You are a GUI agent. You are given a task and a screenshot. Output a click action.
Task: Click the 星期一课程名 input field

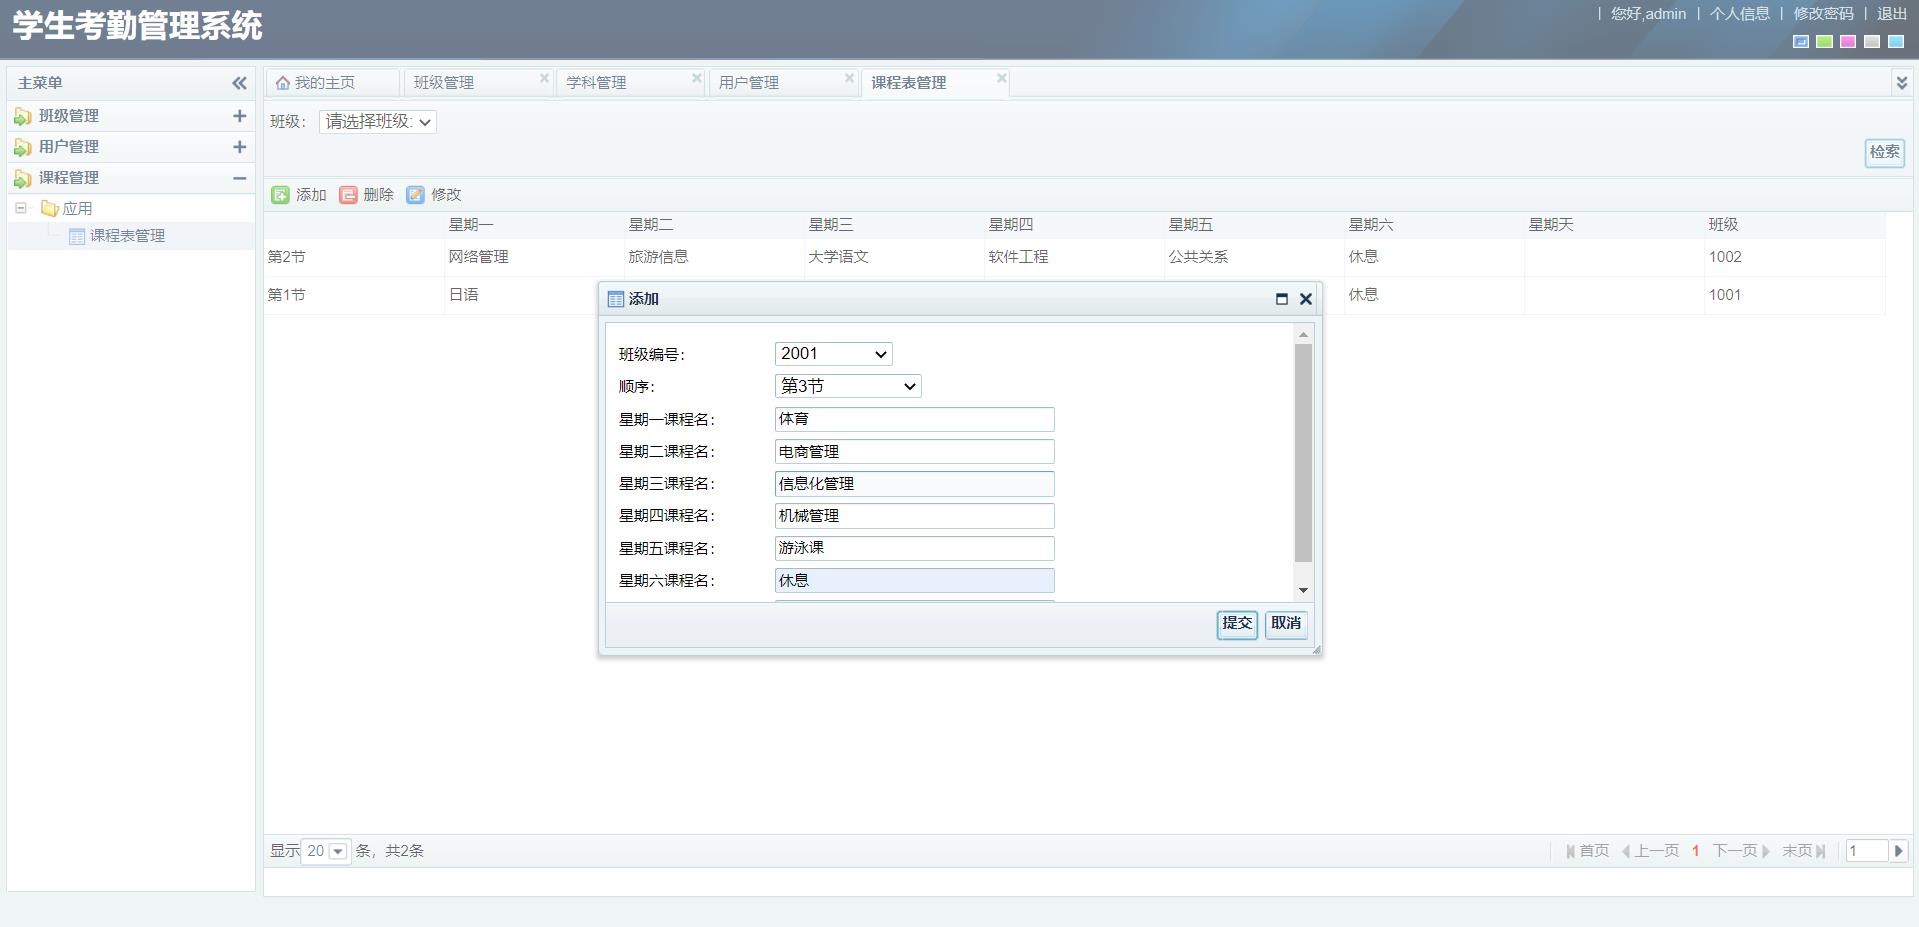click(x=914, y=419)
